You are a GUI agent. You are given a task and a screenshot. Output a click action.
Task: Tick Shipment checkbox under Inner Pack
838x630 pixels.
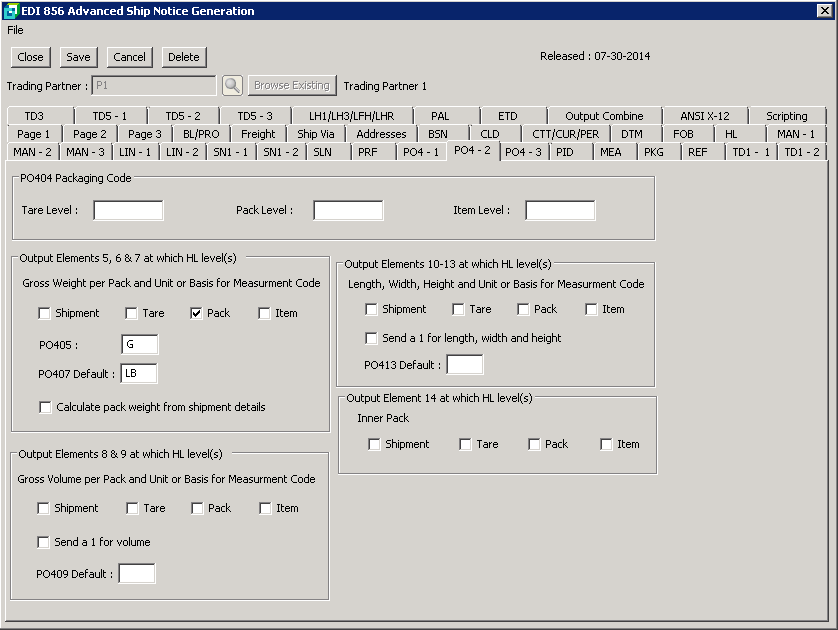tap(374, 444)
